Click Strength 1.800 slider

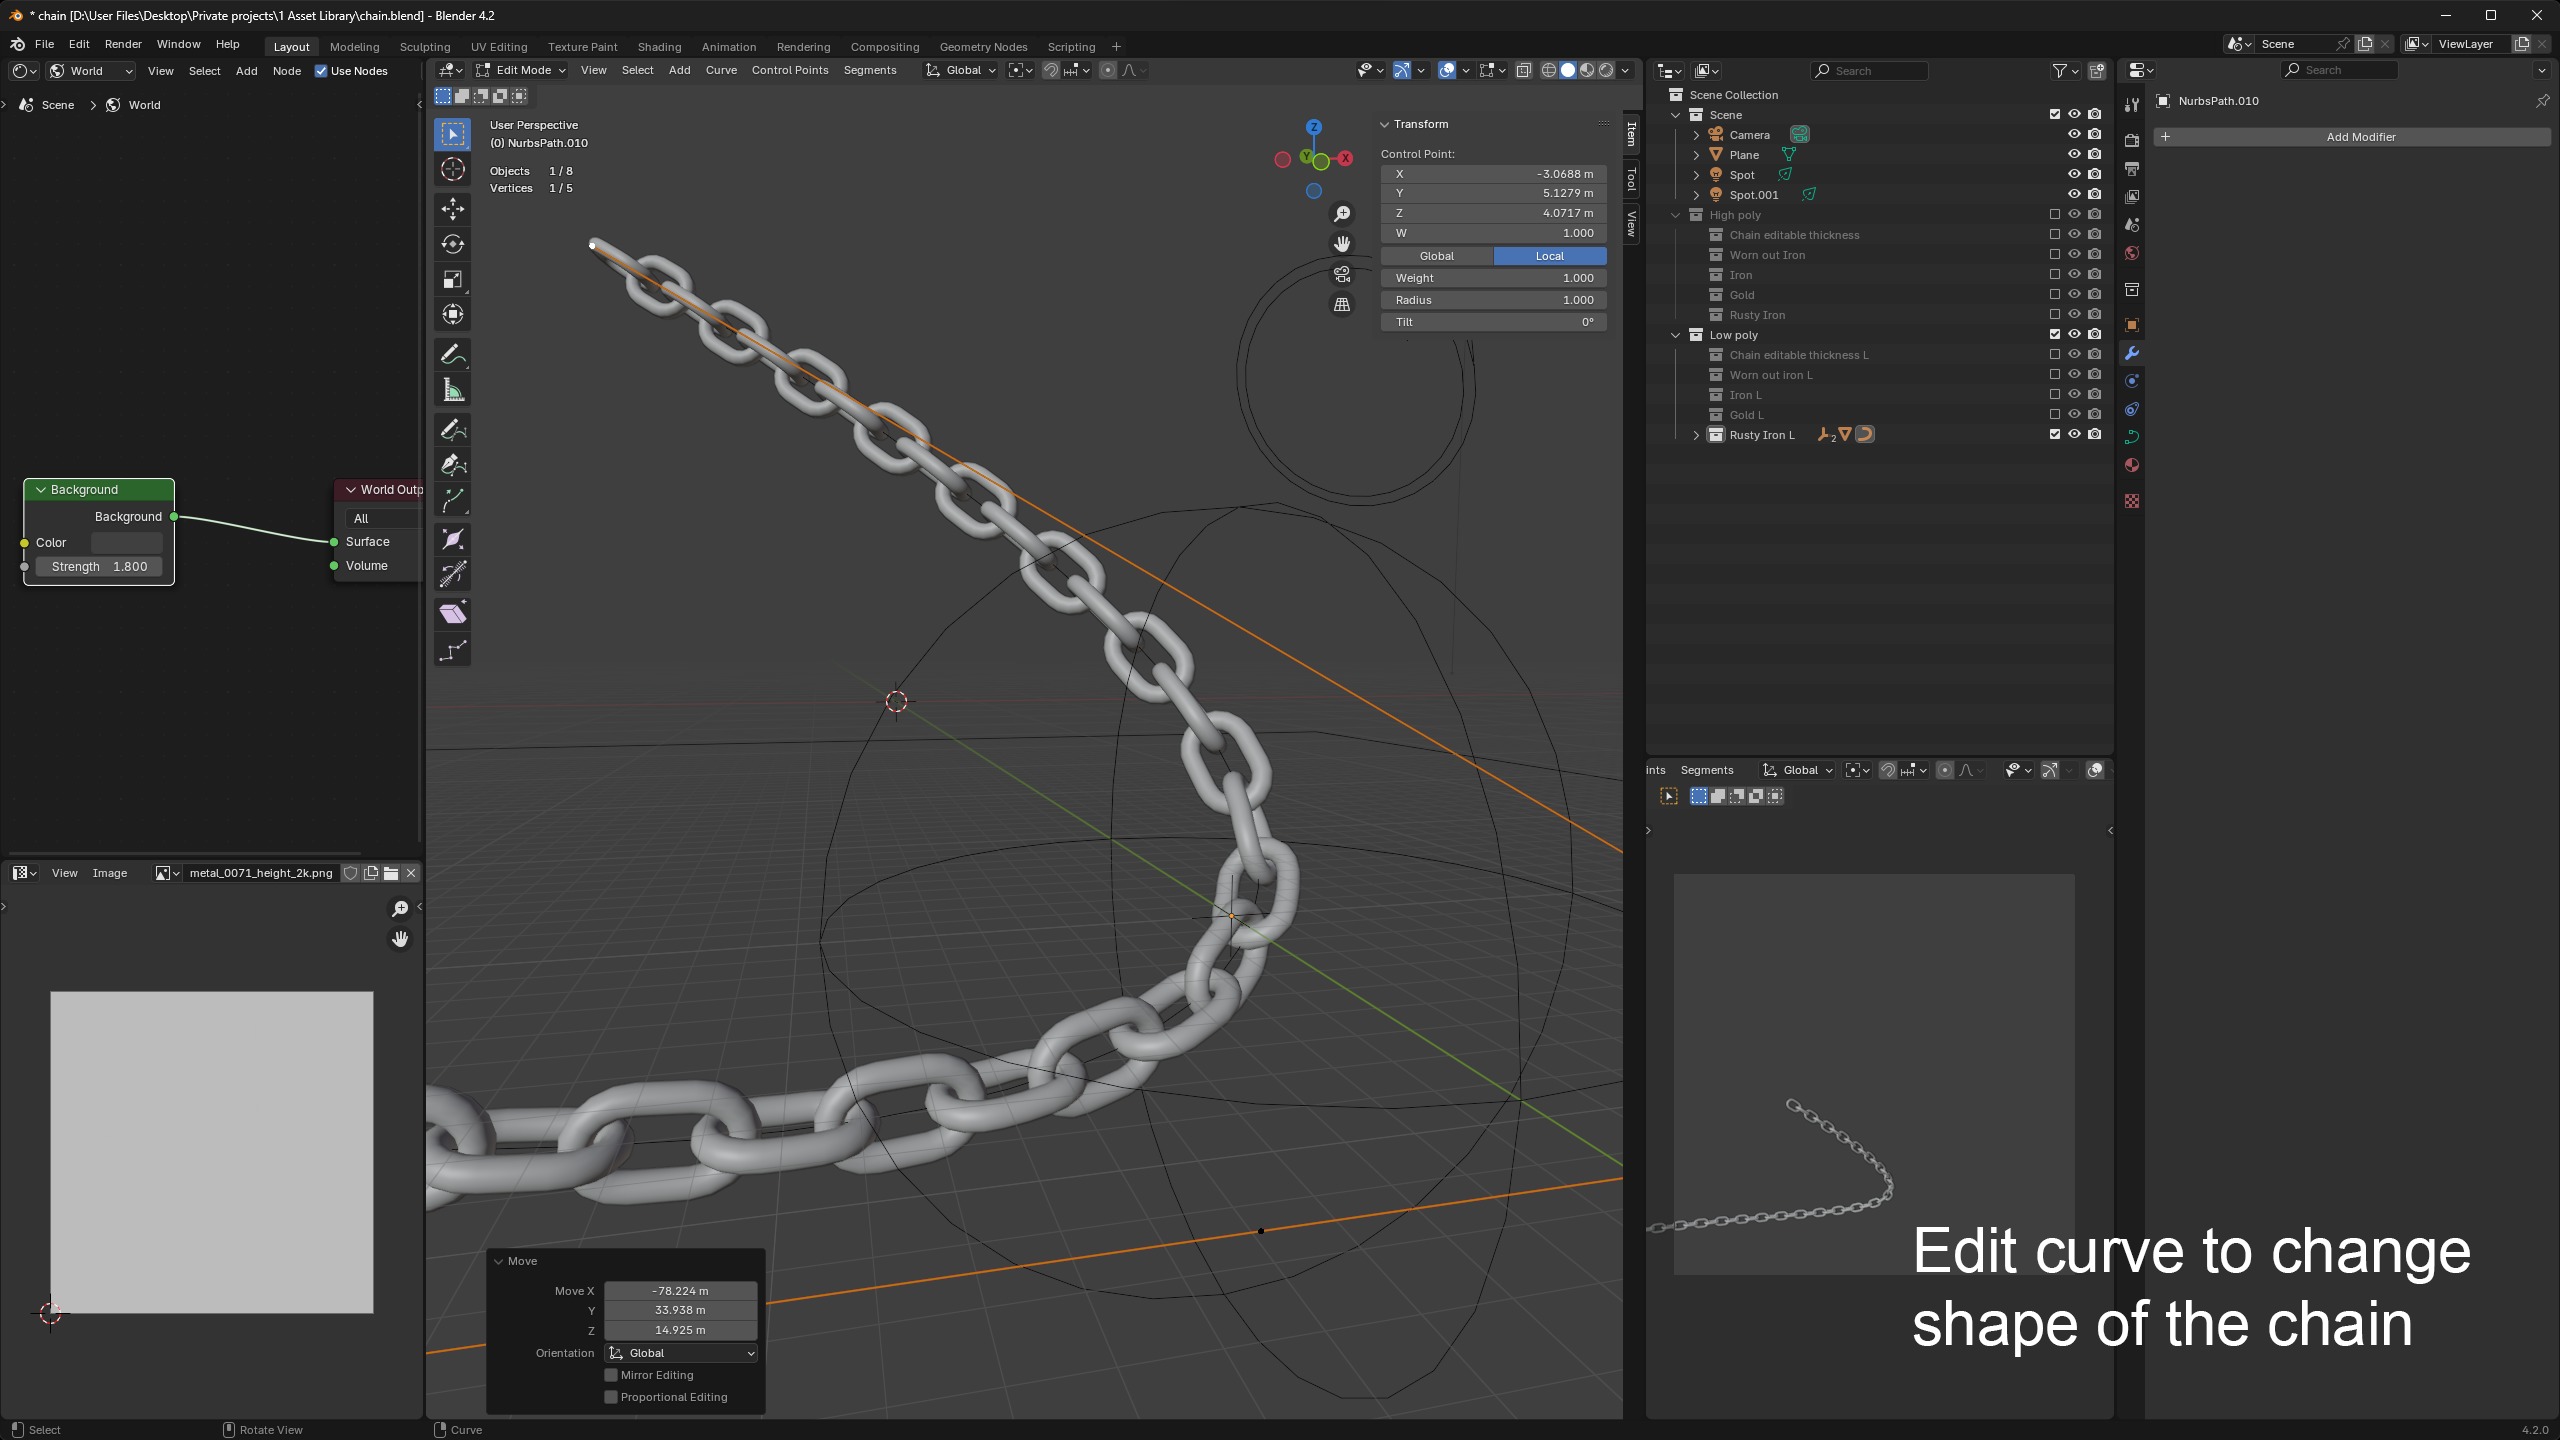[x=99, y=566]
